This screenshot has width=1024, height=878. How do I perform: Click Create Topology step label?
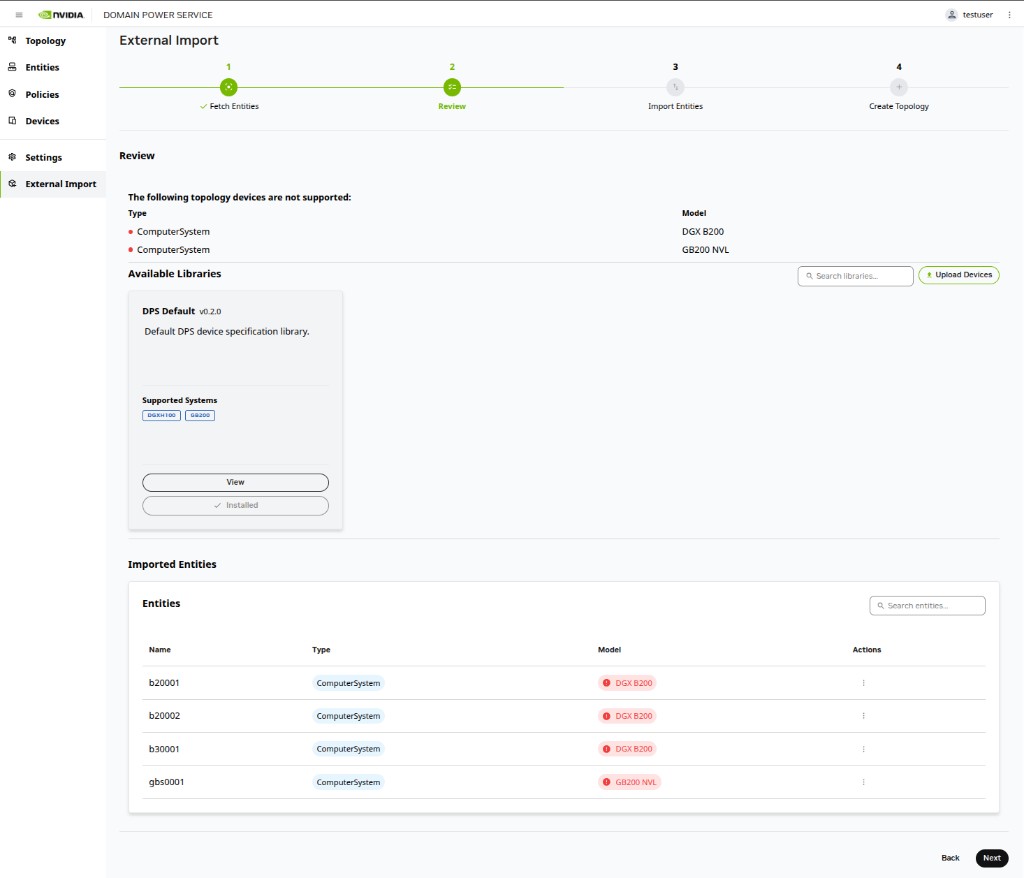(899, 106)
